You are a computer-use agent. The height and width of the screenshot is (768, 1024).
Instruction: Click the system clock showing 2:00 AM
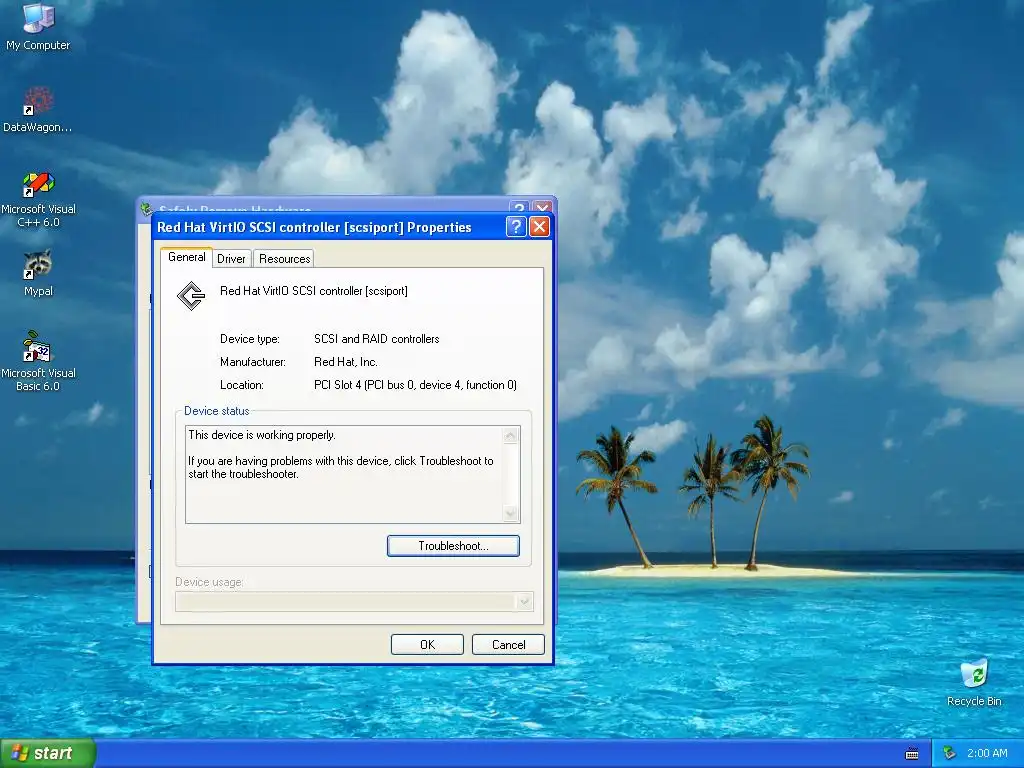[x=987, y=754]
